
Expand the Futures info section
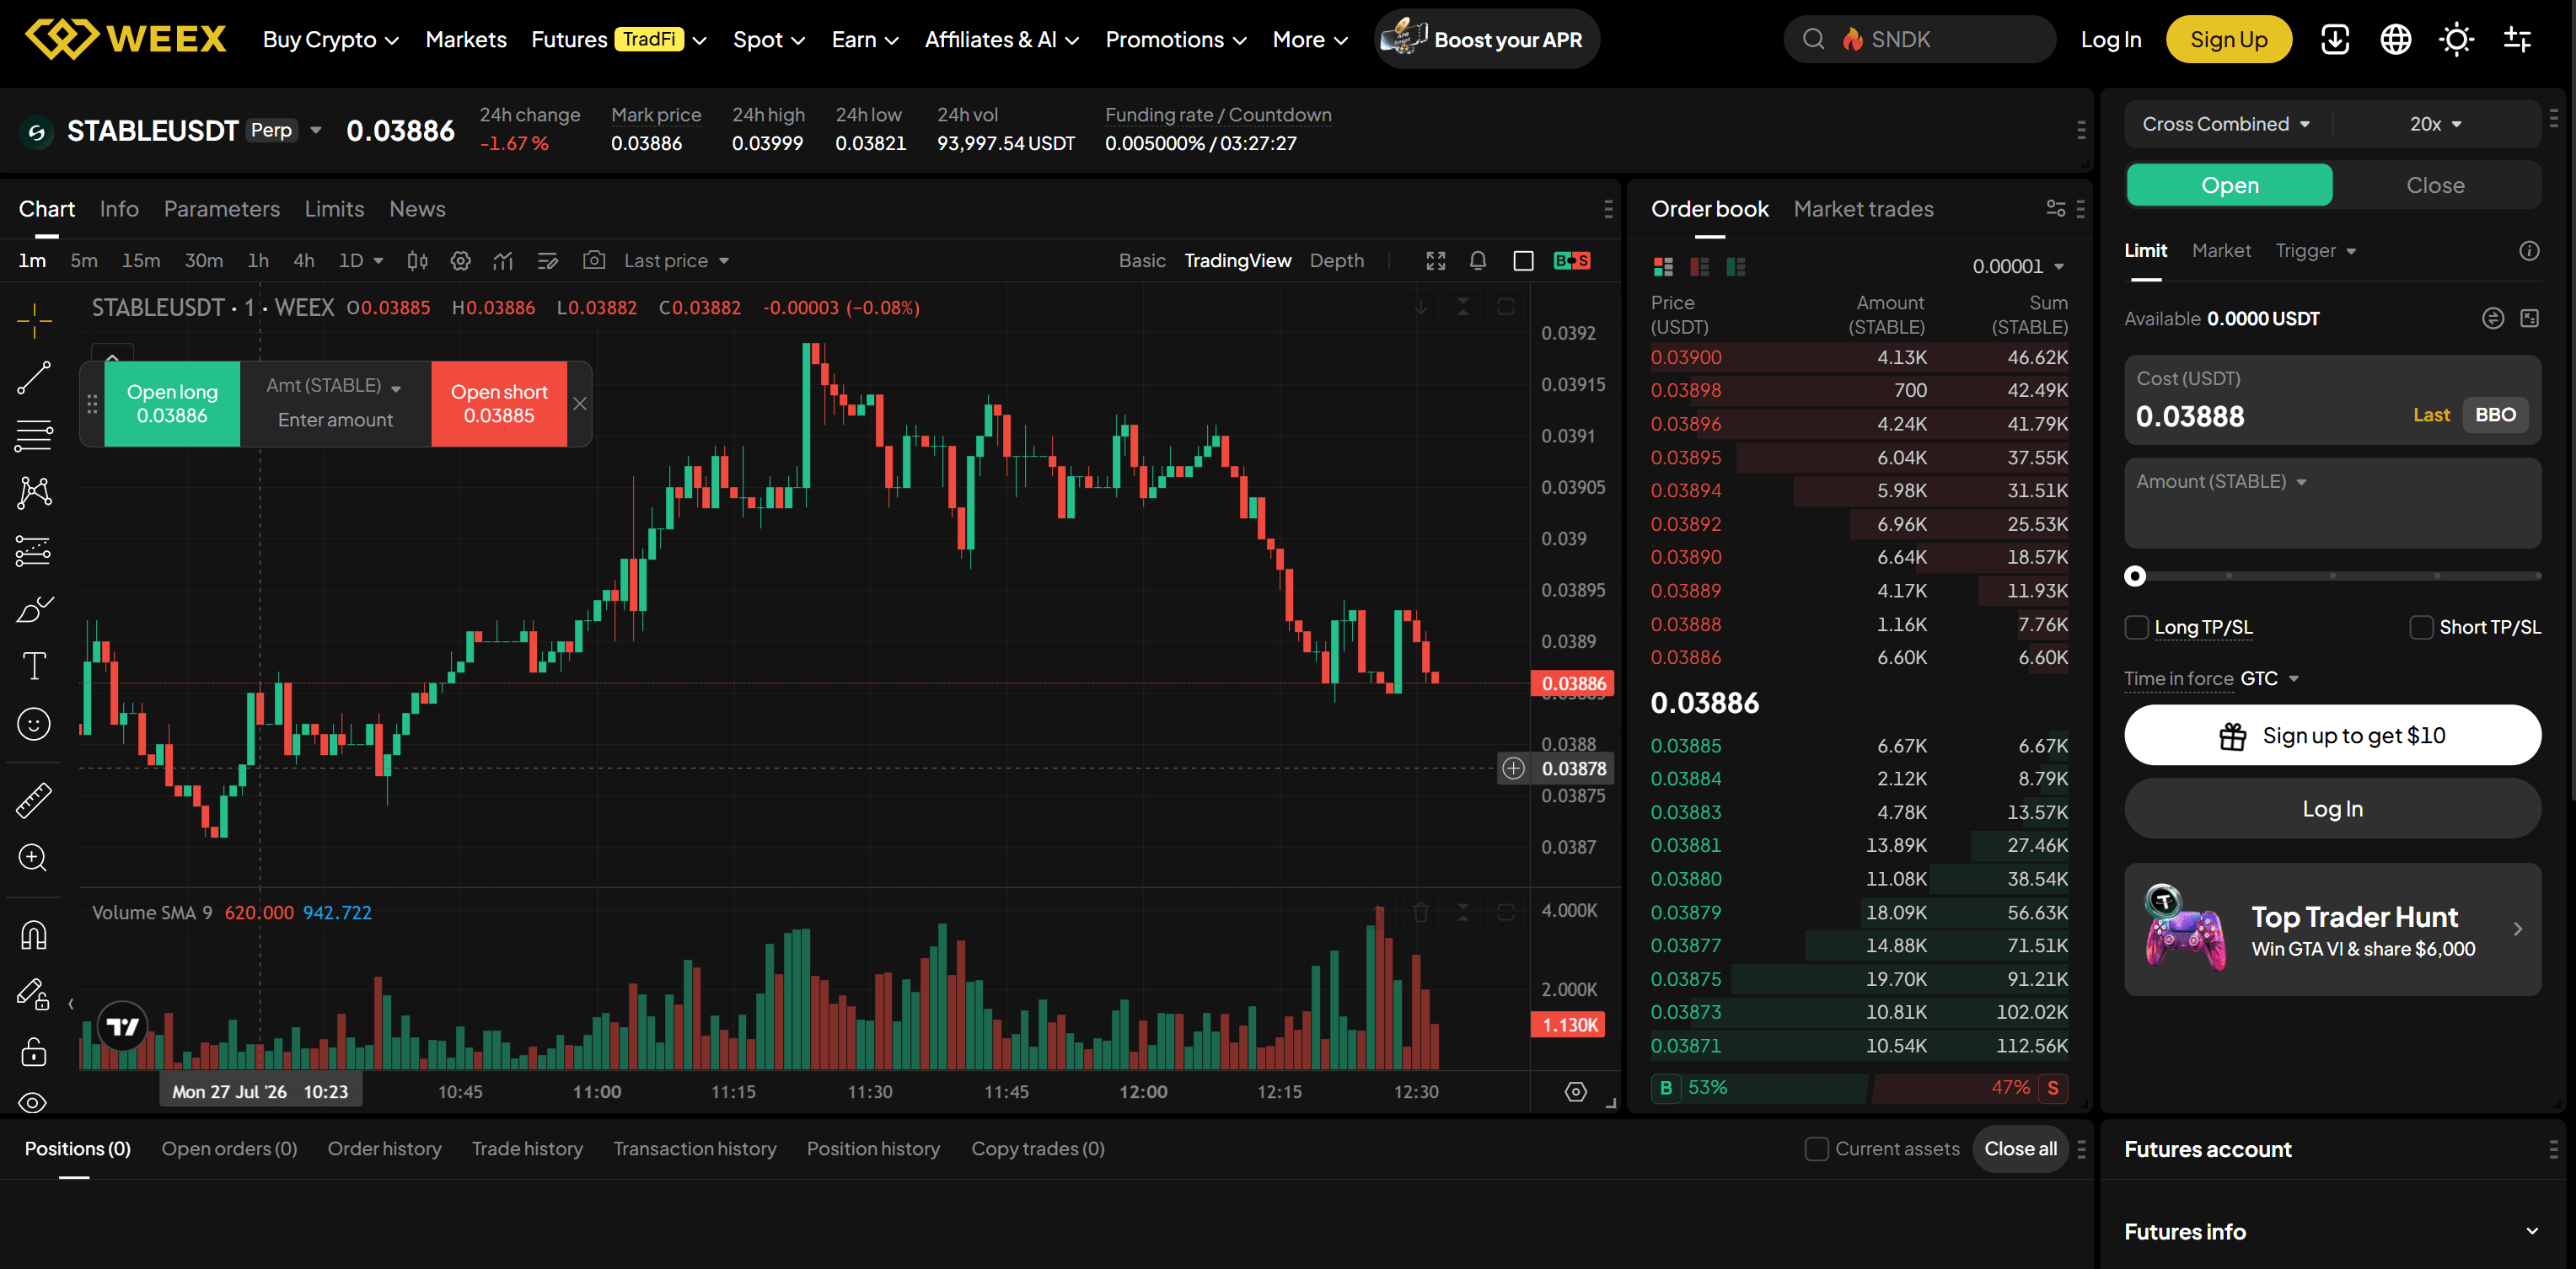[2332, 1232]
